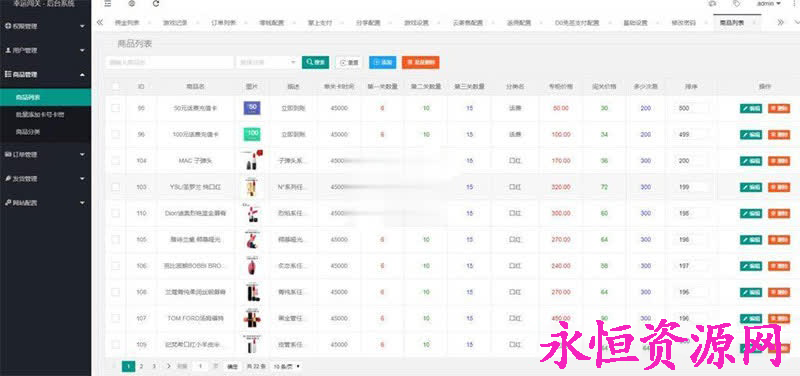
Task: Click the round icon beside the refresh icon
Action: click(x=132, y=4)
